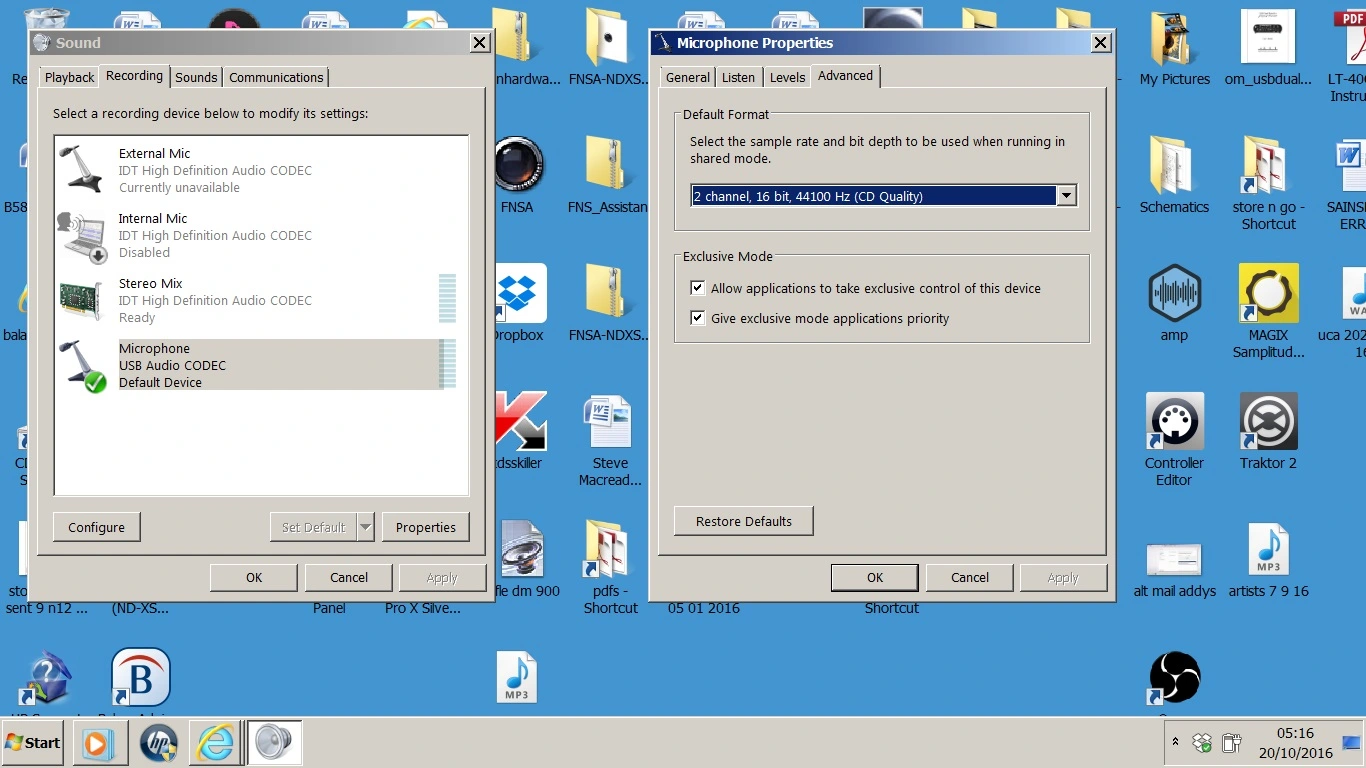Image resolution: width=1366 pixels, height=768 pixels.
Task: Open Traktor 2 desktop shortcut
Action: coord(1268,422)
